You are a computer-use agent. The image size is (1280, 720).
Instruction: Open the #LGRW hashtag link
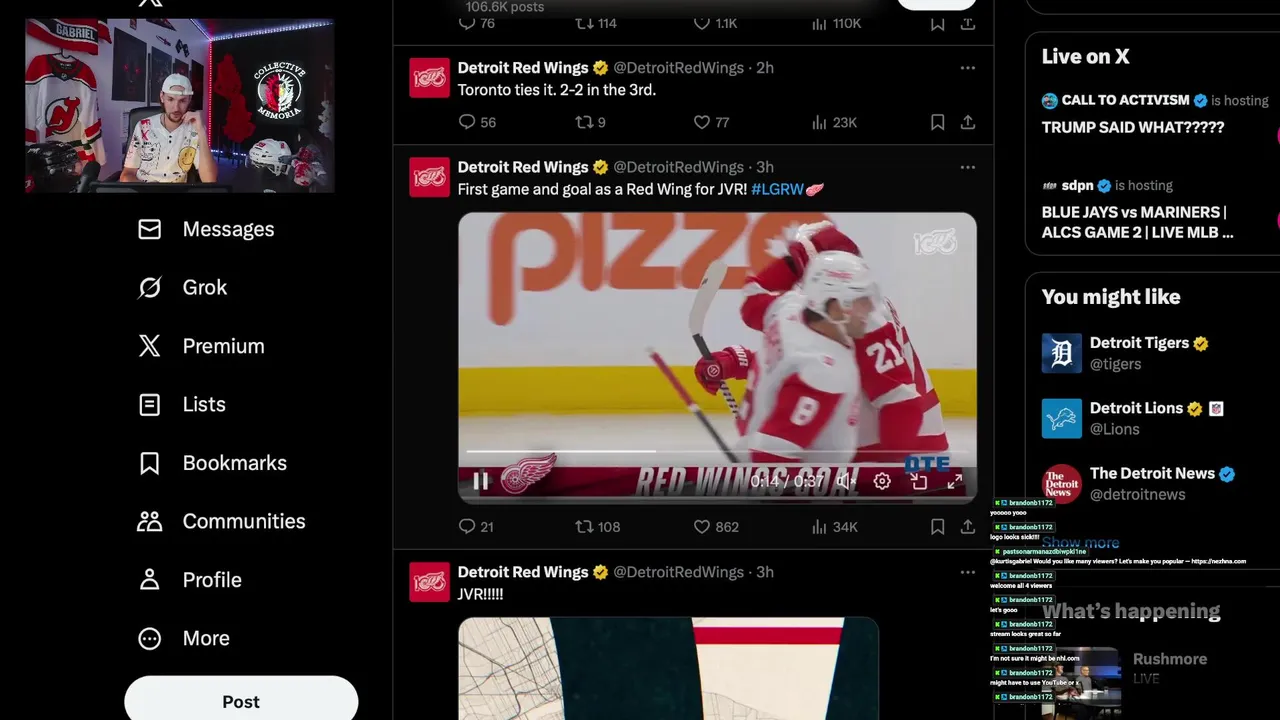tap(777, 189)
